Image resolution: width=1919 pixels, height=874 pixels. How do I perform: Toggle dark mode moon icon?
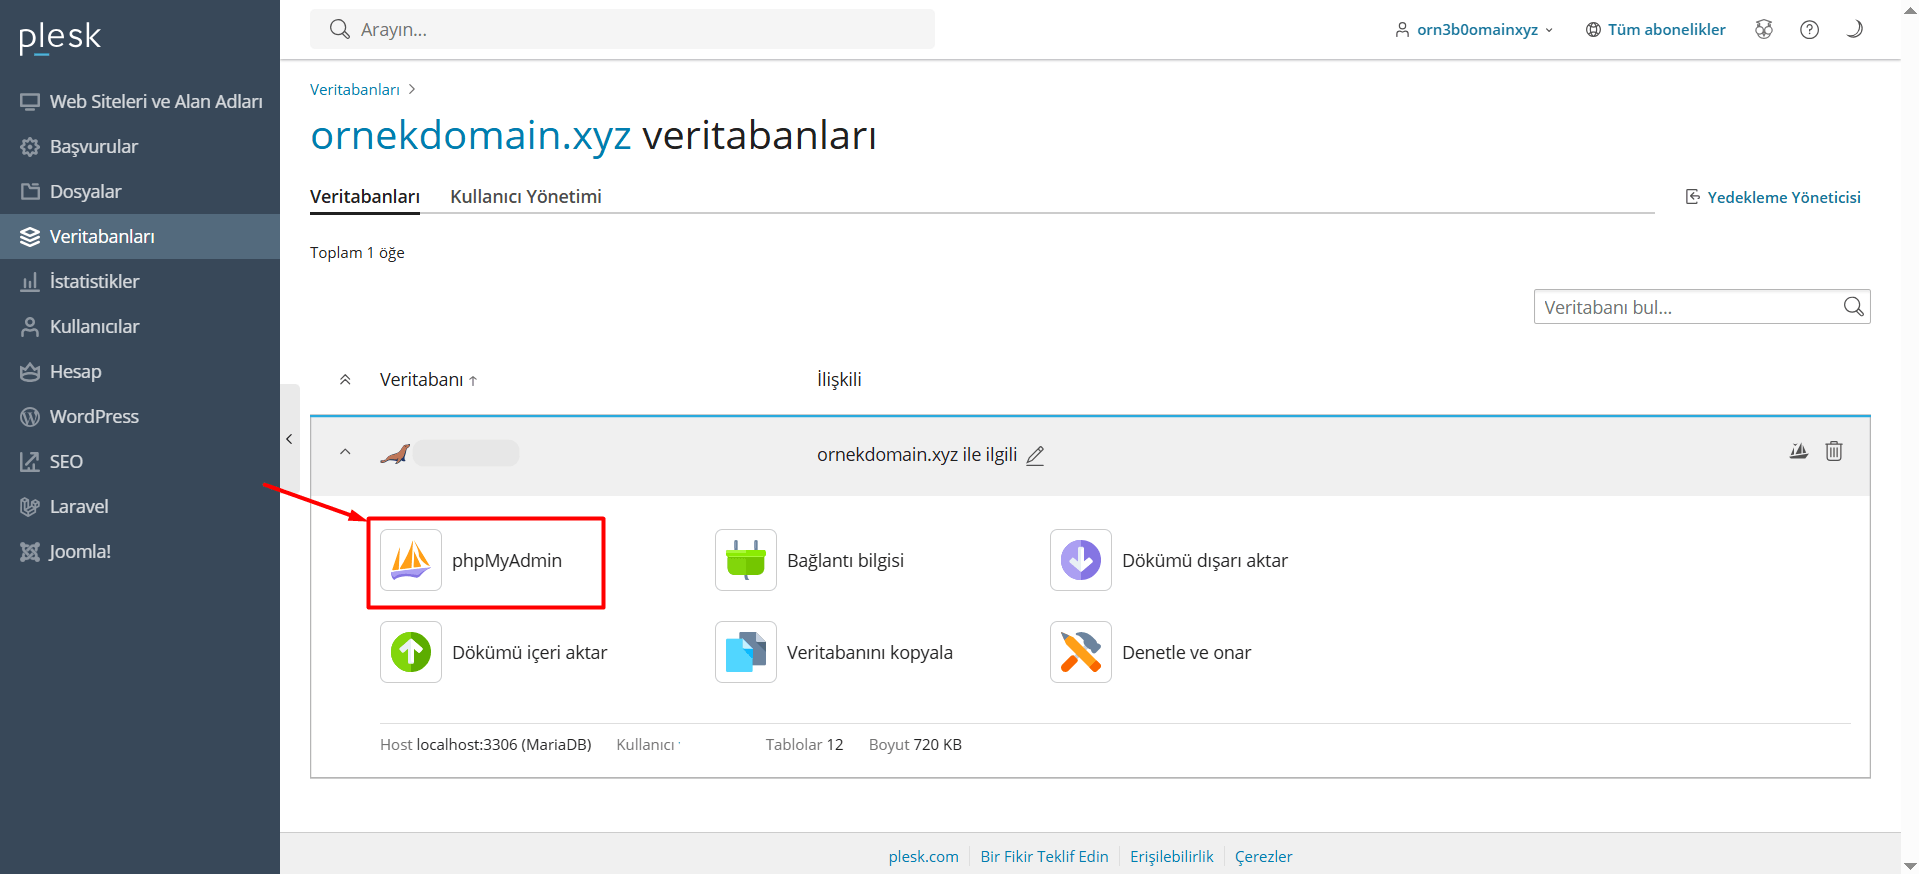1854,29
